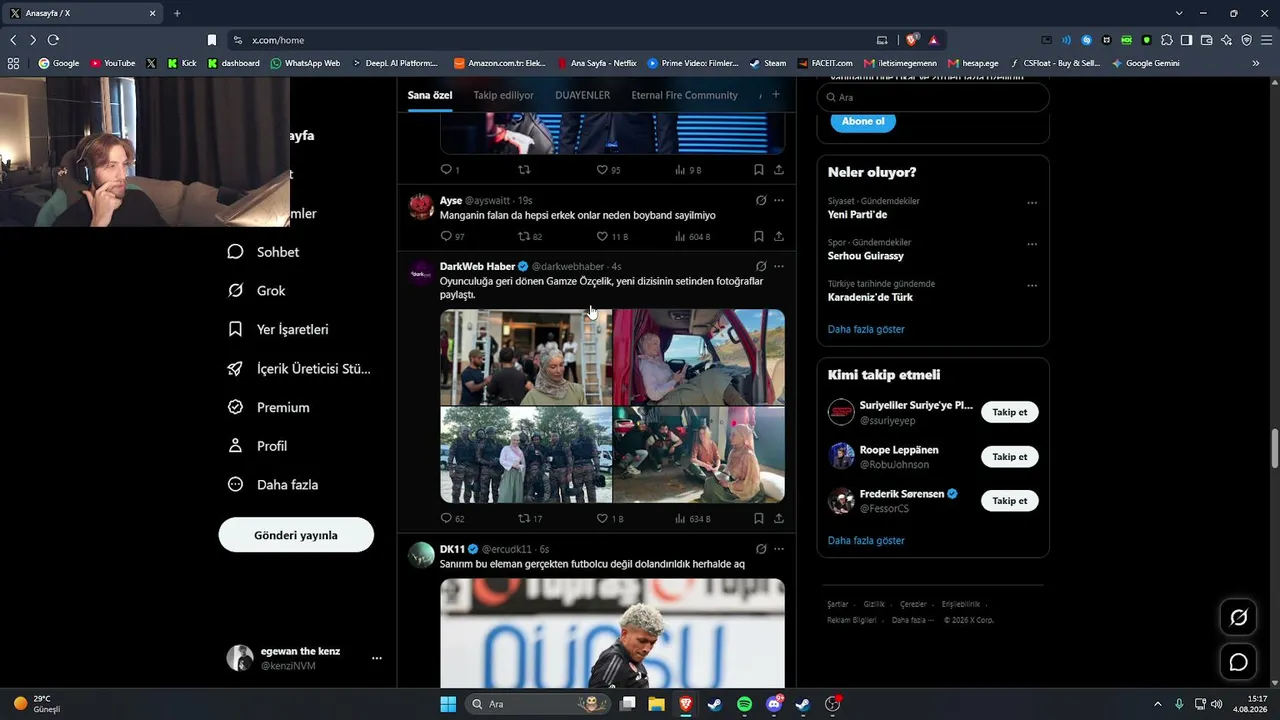Click Daha fazla göster under who to follow
Viewport: 1280px width, 720px height.
pos(866,541)
